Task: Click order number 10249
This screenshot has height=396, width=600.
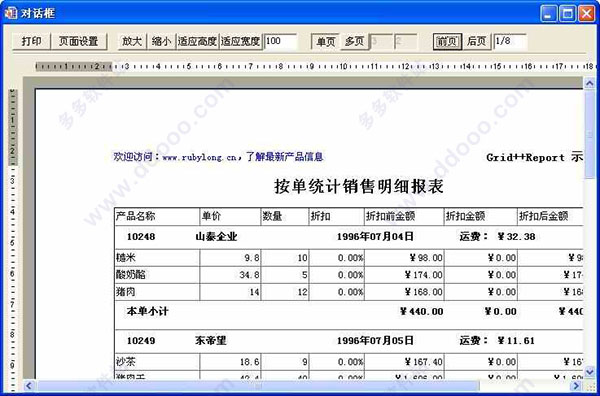Action: tap(141, 341)
